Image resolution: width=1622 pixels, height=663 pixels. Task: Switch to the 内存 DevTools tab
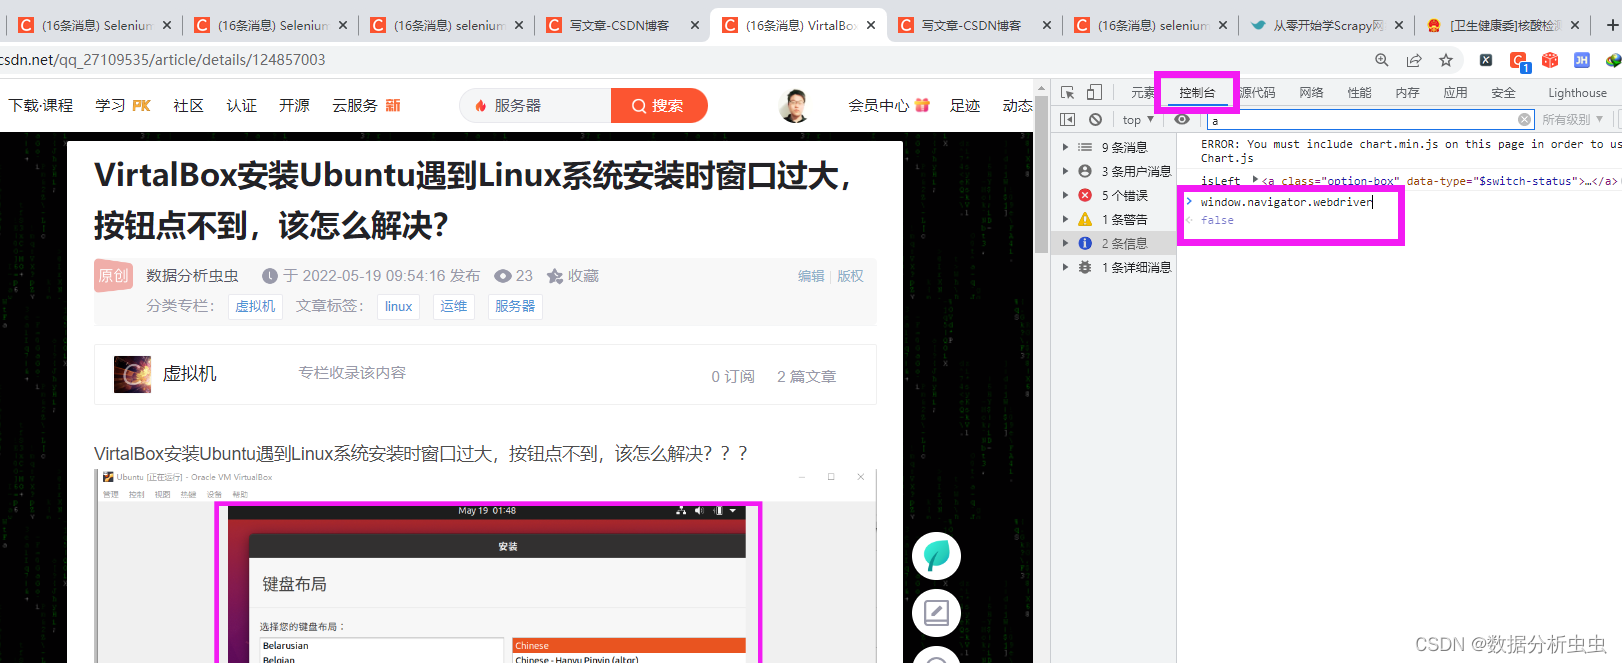(1407, 93)
